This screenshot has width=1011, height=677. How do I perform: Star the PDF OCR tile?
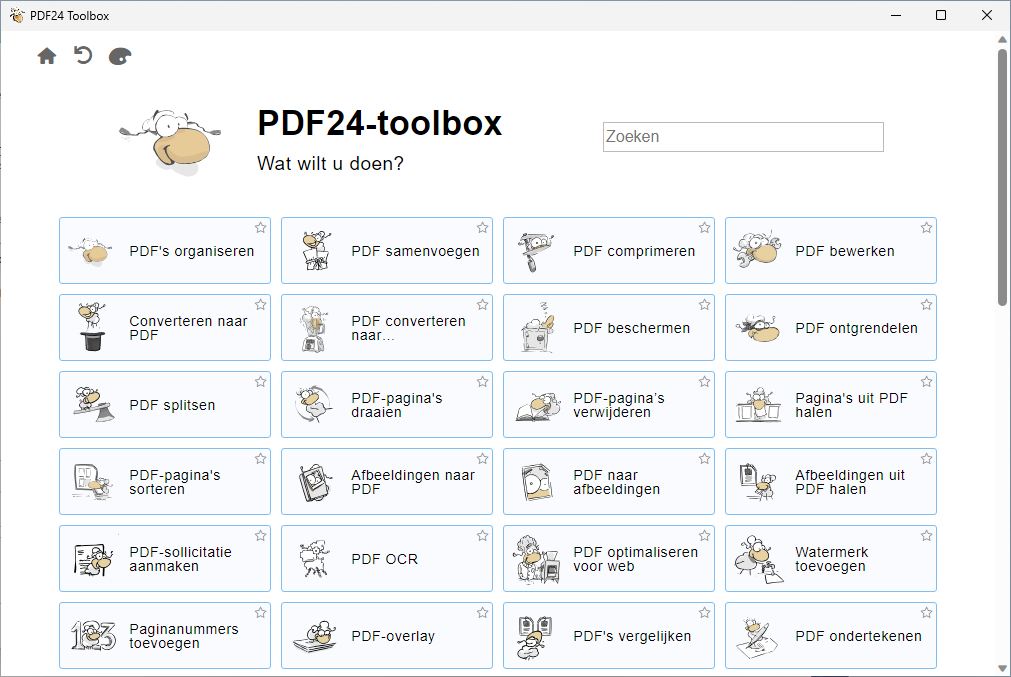482,536
